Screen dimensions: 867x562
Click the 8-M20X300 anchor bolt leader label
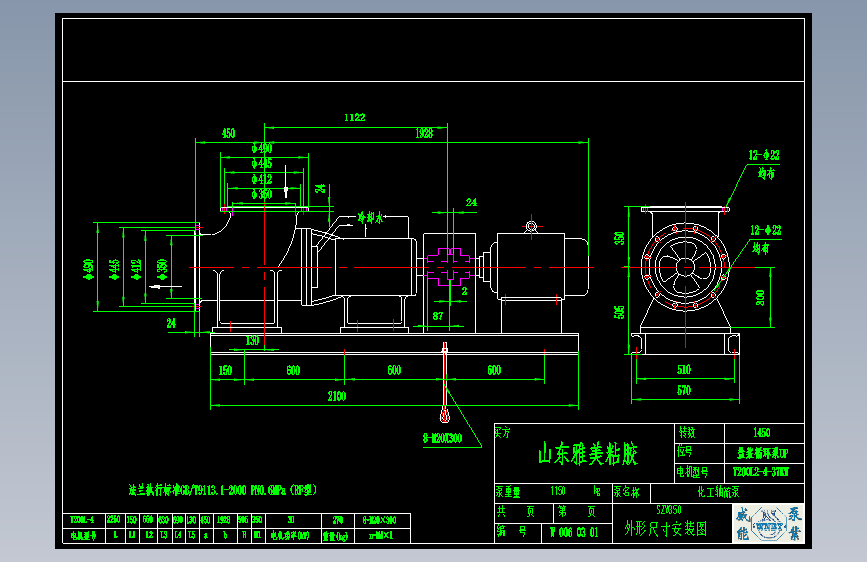pyautogui.click(x=442, y=439)
